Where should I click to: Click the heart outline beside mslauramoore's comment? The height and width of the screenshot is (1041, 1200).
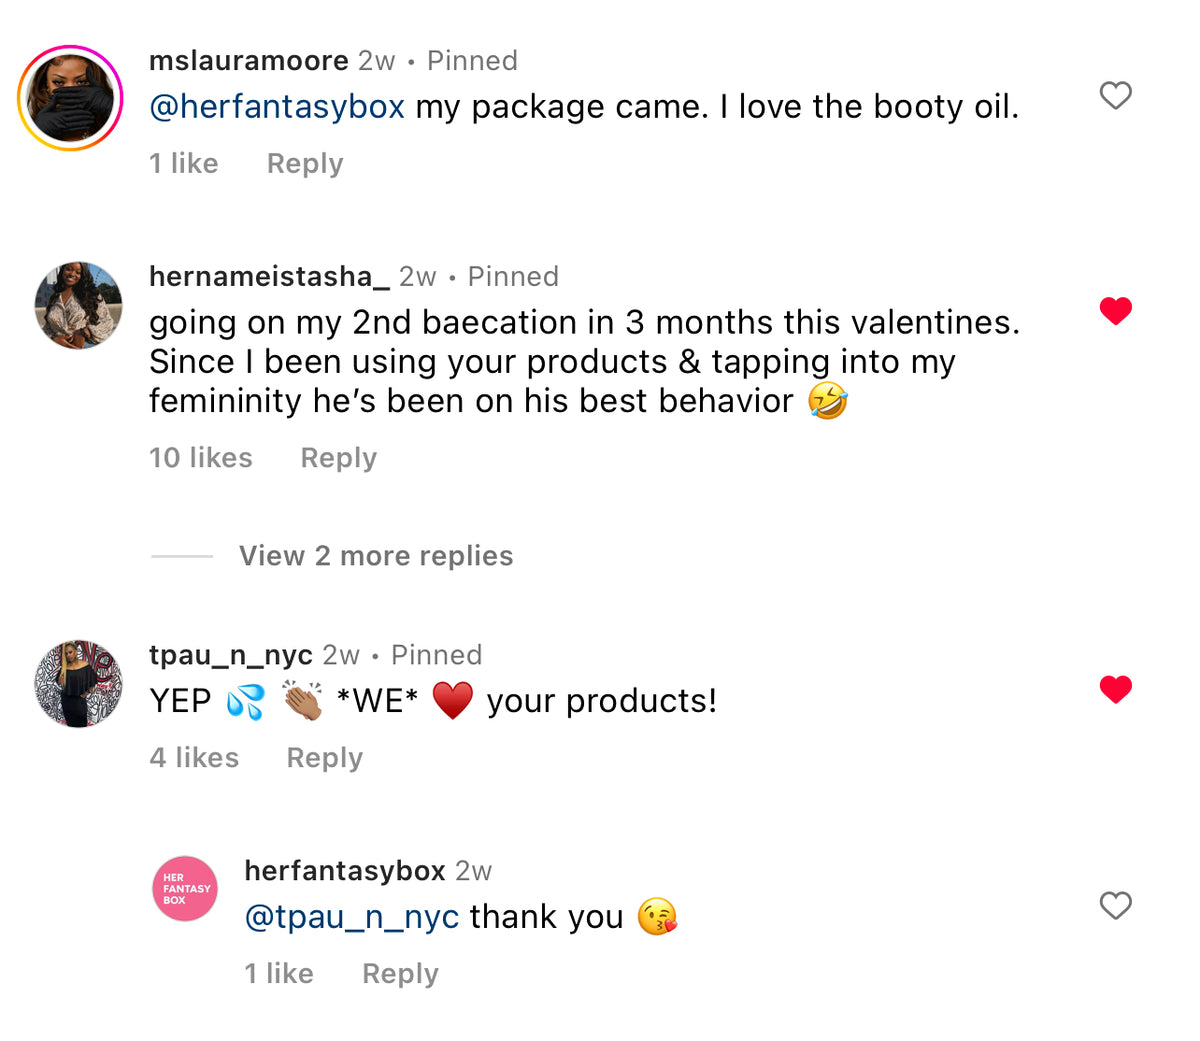tap(1115, 95)
